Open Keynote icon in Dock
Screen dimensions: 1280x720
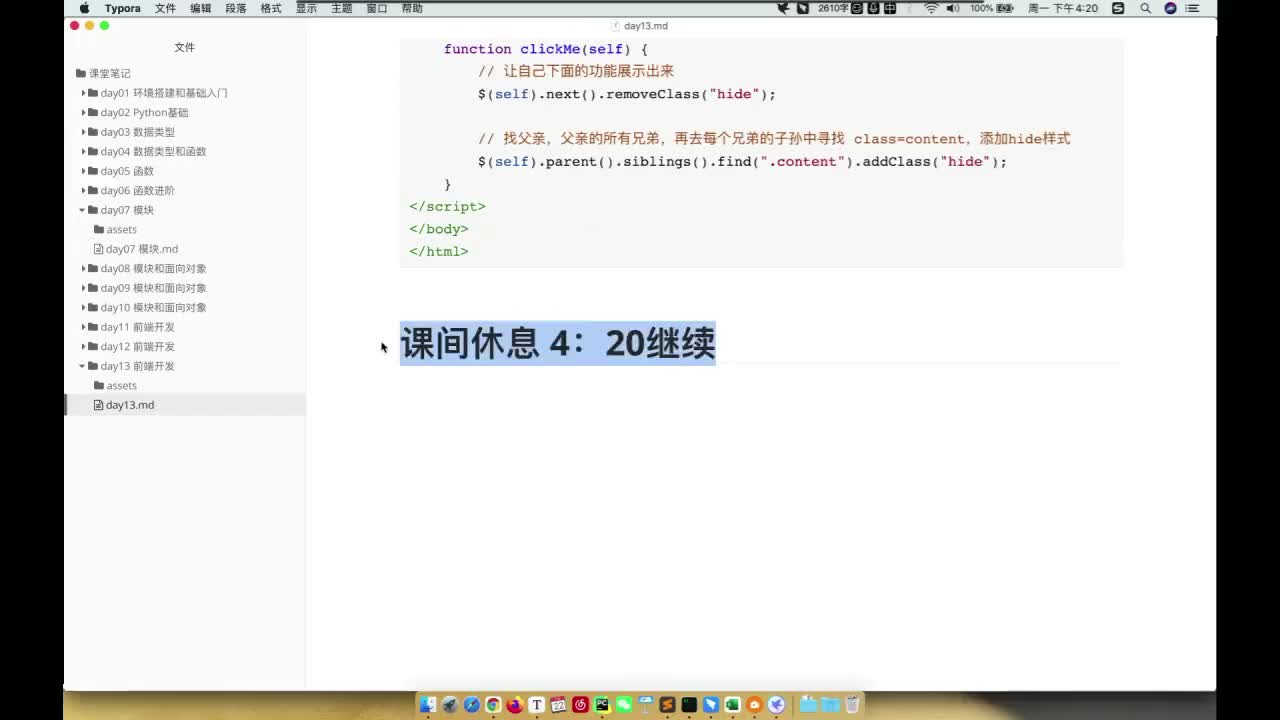pos(646,705)
